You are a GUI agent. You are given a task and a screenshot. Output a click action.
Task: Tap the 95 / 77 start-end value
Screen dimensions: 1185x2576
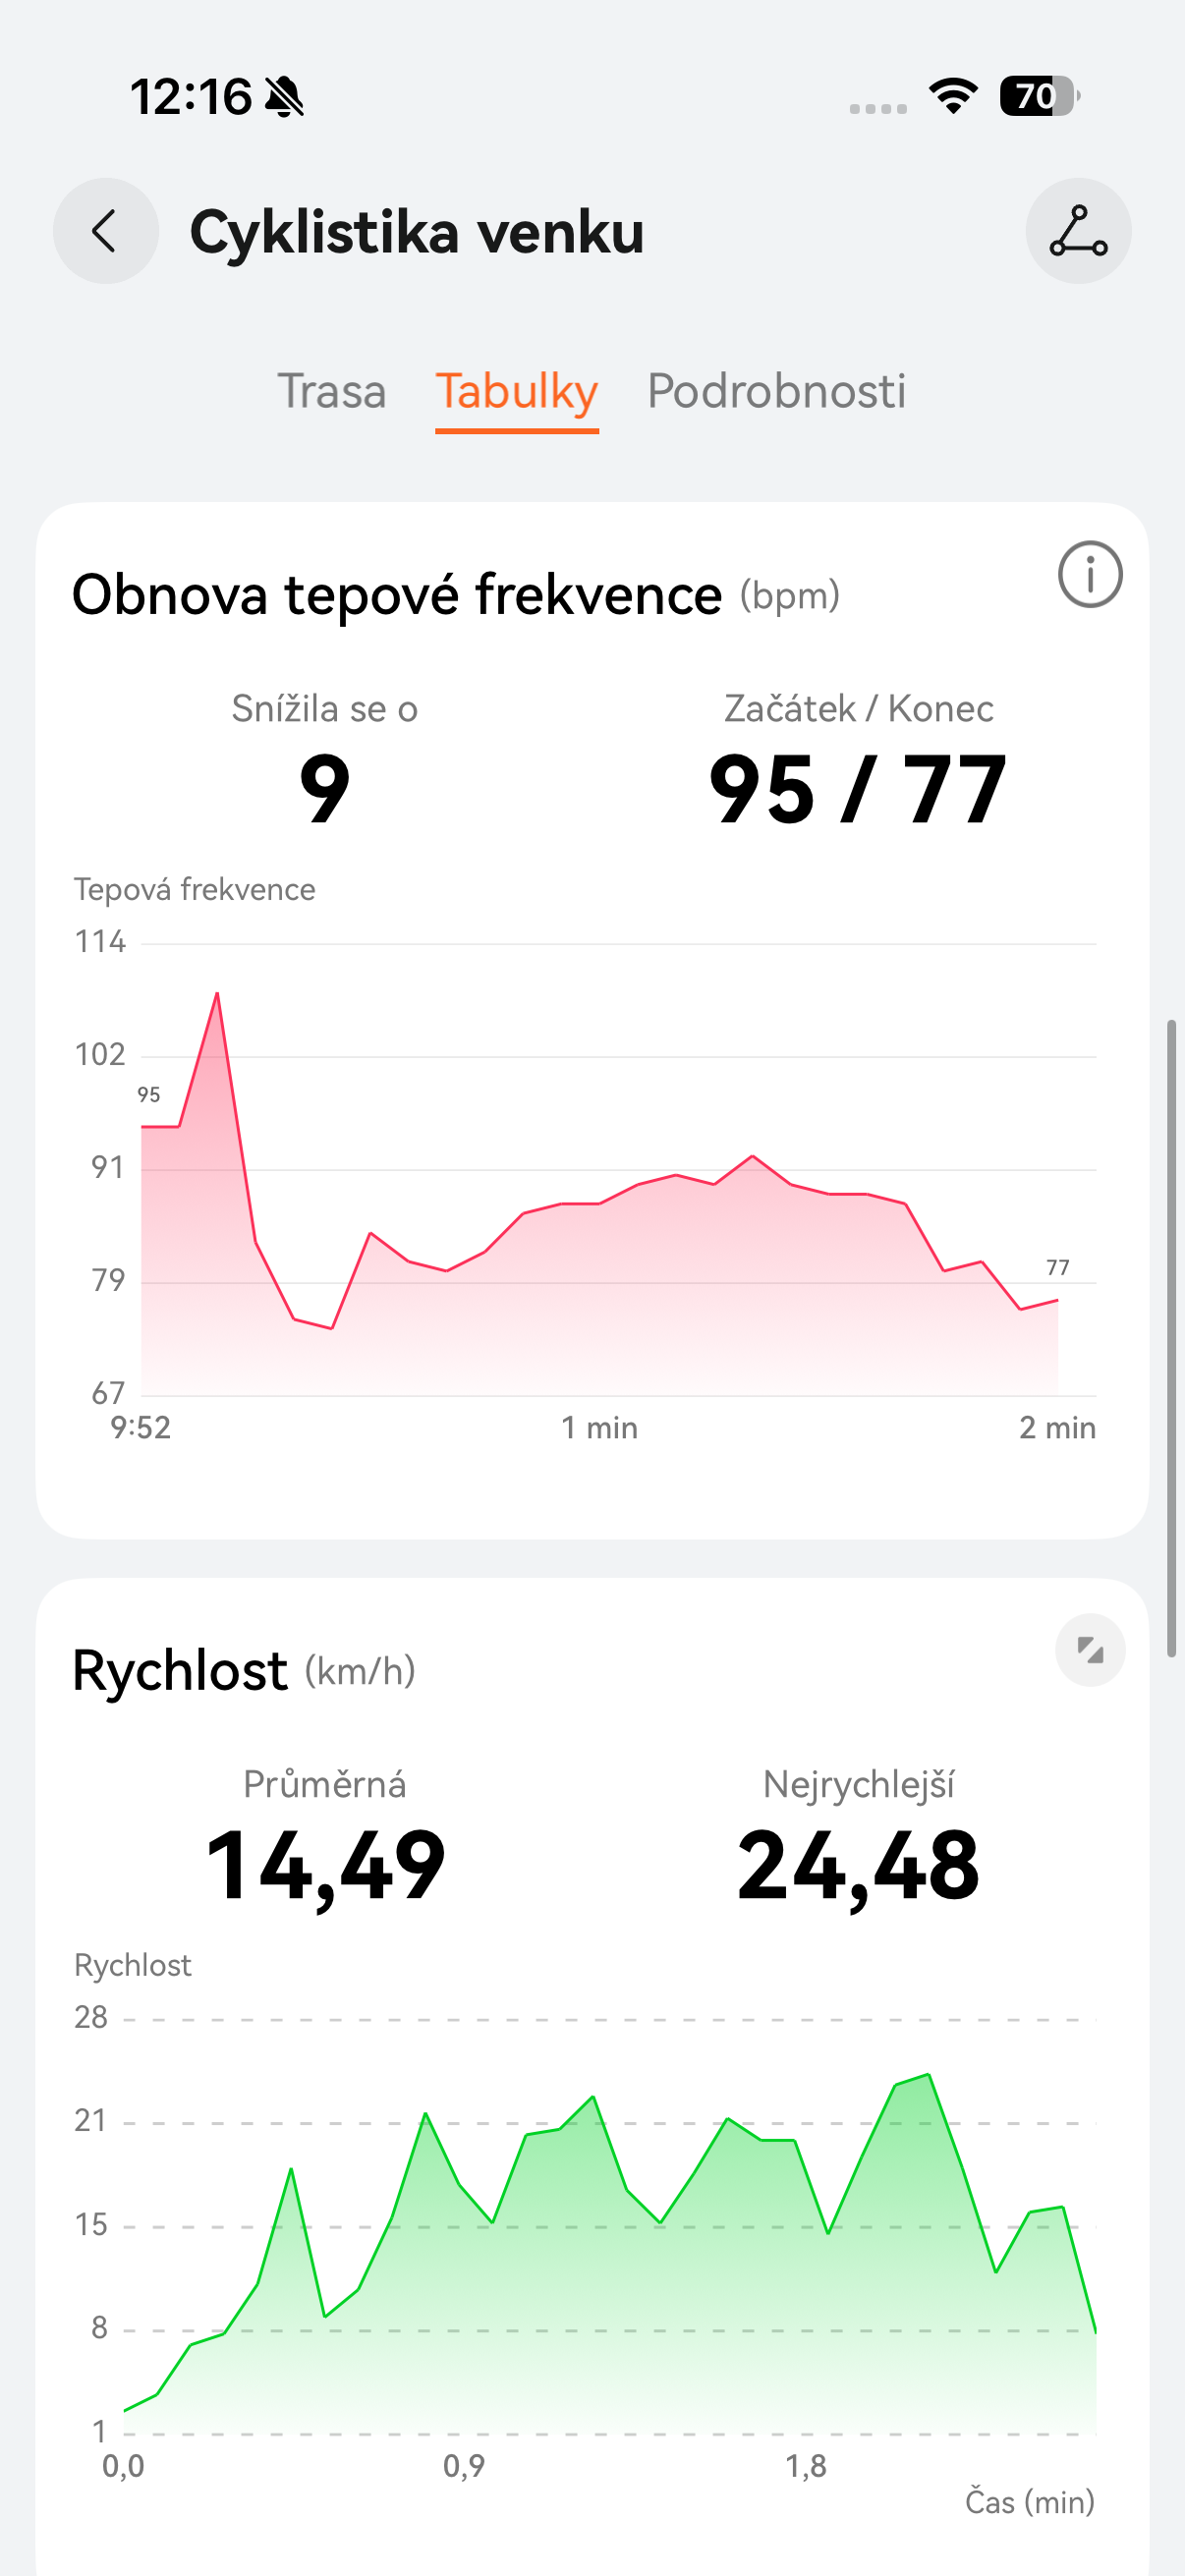coord(857,790)
